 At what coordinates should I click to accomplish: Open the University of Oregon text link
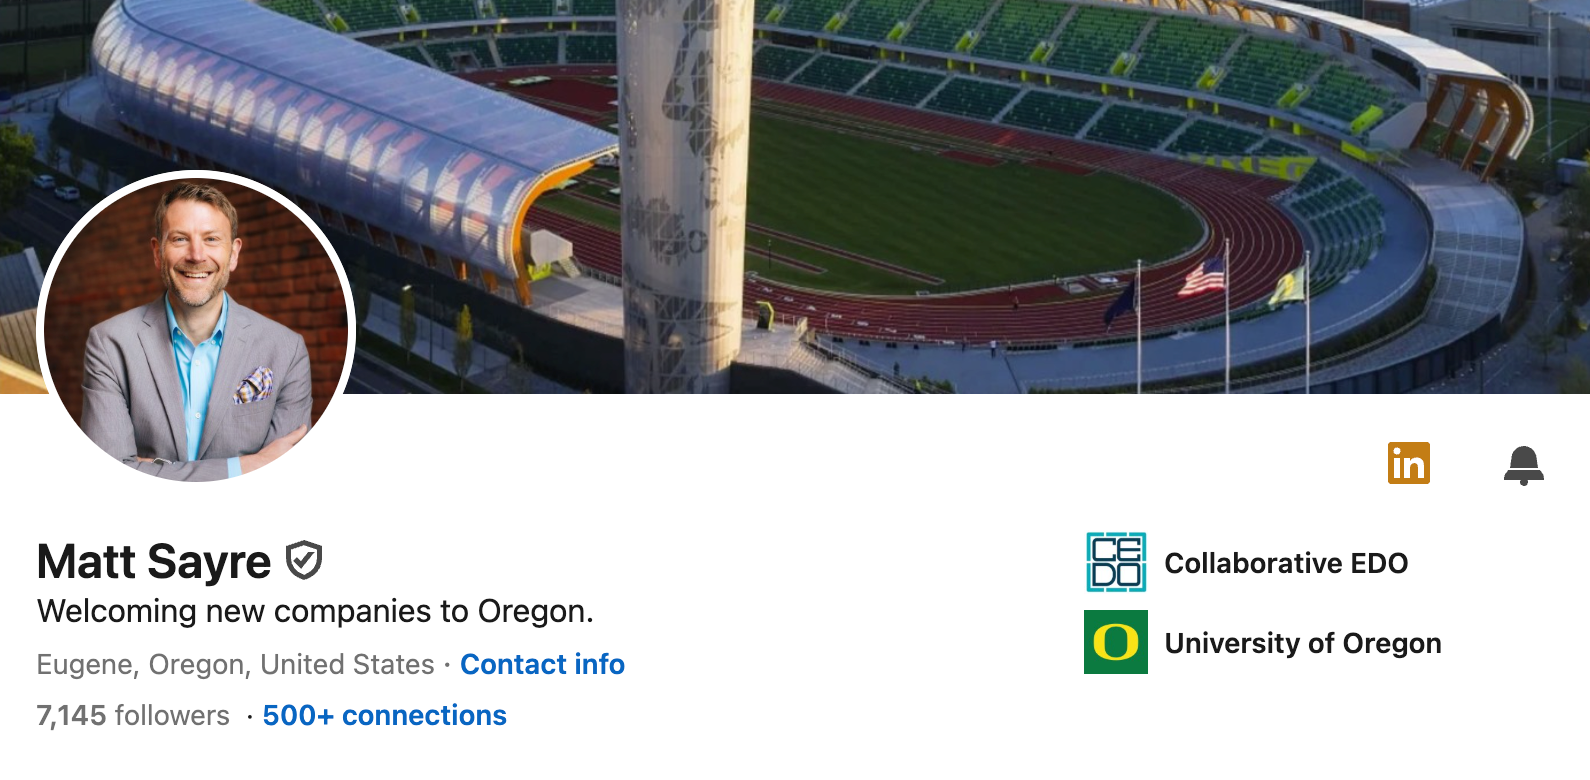(1302, 643)
